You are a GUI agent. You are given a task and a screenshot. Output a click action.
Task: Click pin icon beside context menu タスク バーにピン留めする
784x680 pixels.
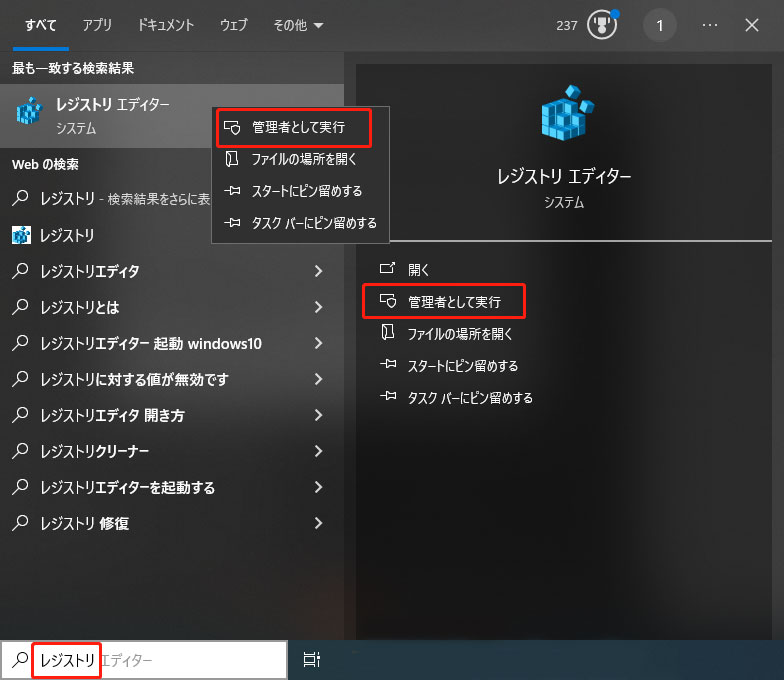[232, 222]
